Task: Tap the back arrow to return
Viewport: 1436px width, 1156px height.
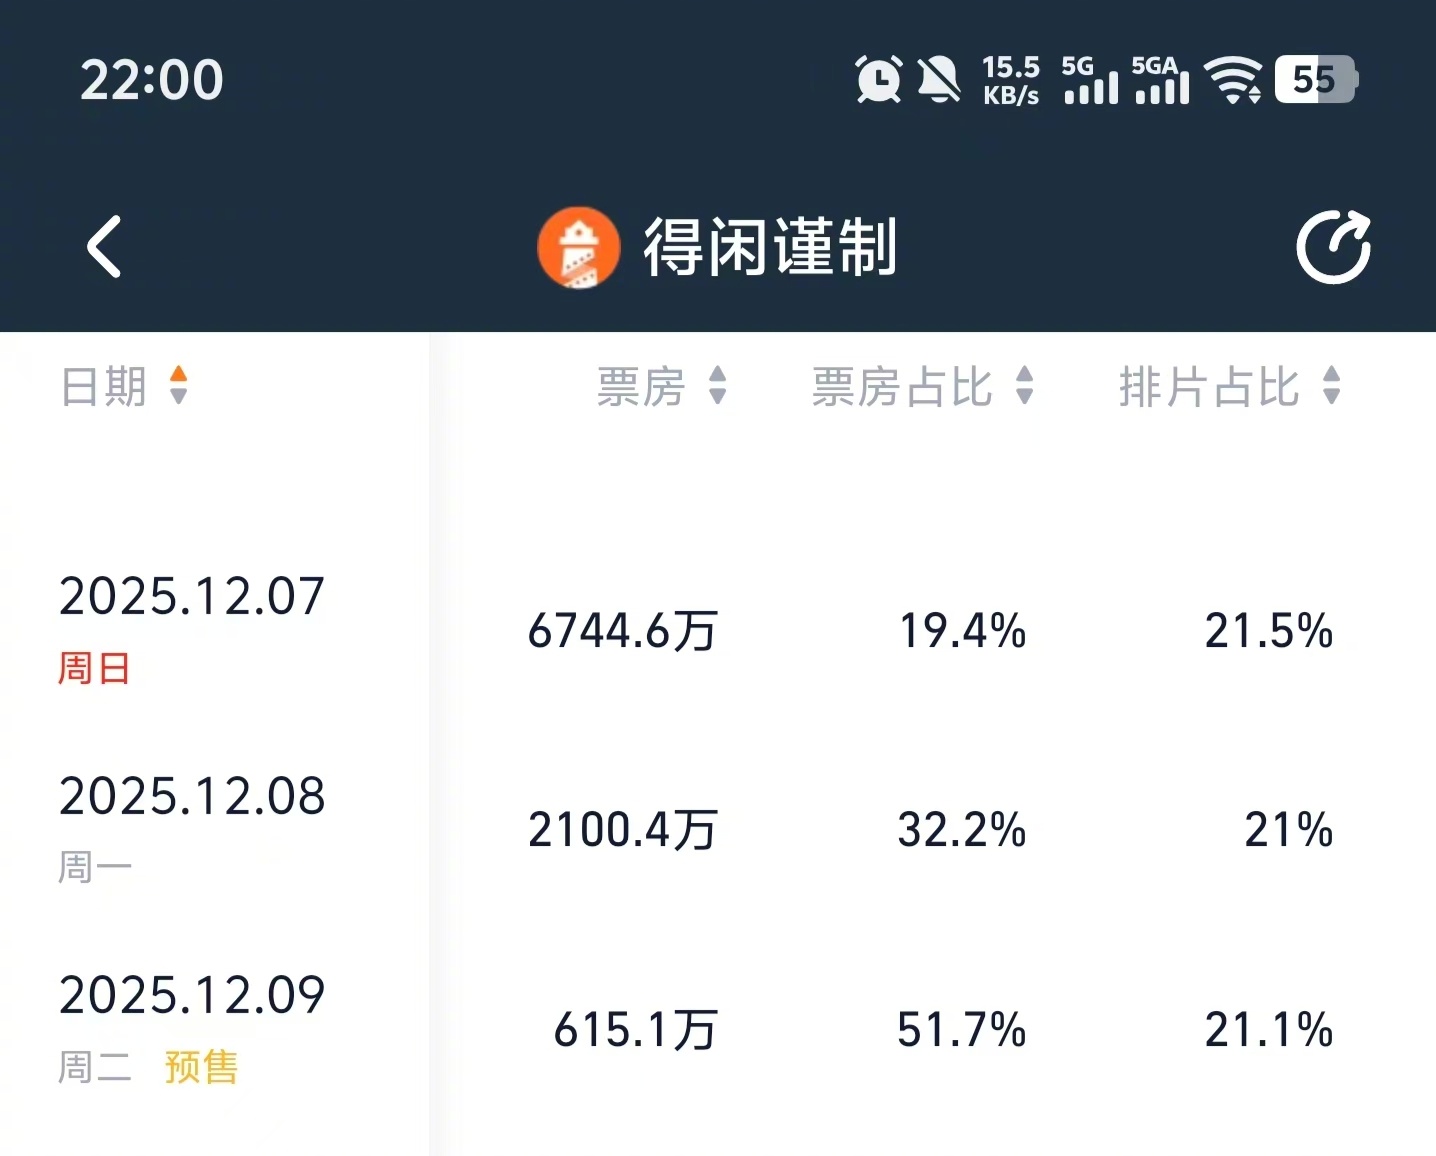Action: click(103, 247)
